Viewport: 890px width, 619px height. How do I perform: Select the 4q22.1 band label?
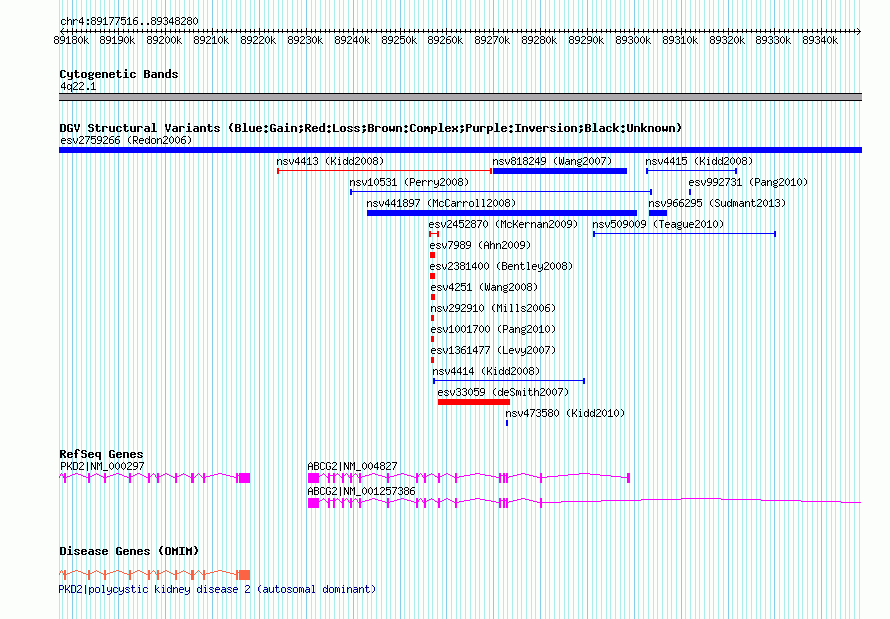(x=78, y=86)
